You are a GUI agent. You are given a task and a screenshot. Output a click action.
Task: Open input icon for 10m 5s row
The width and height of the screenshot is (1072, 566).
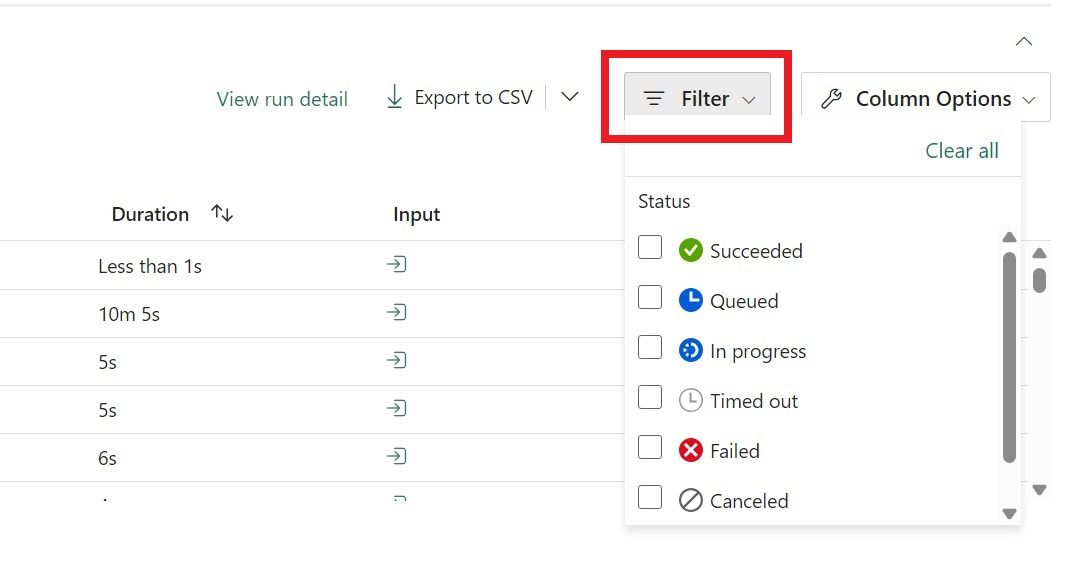[397, 313]
